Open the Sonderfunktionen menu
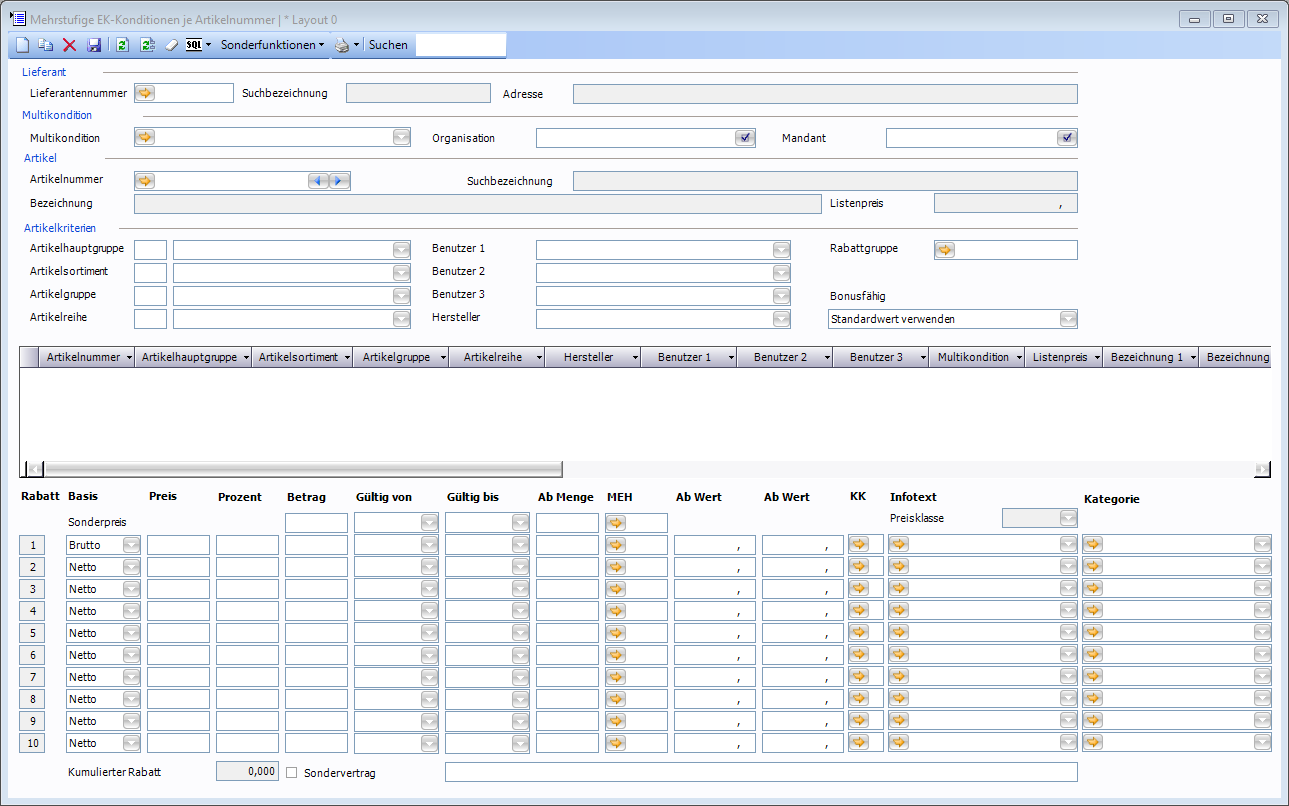The height and width of the screenshot is (806, 1289). [272, 45]
